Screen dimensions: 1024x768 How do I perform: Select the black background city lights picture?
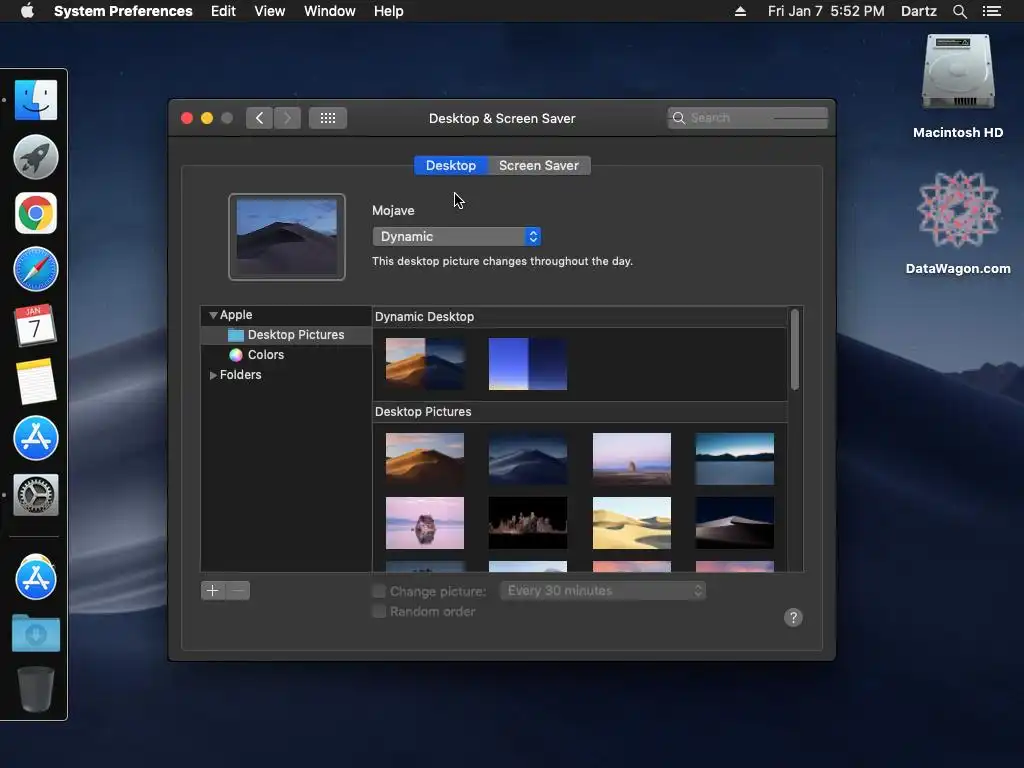pyautogui.click(x=528, y=522)
